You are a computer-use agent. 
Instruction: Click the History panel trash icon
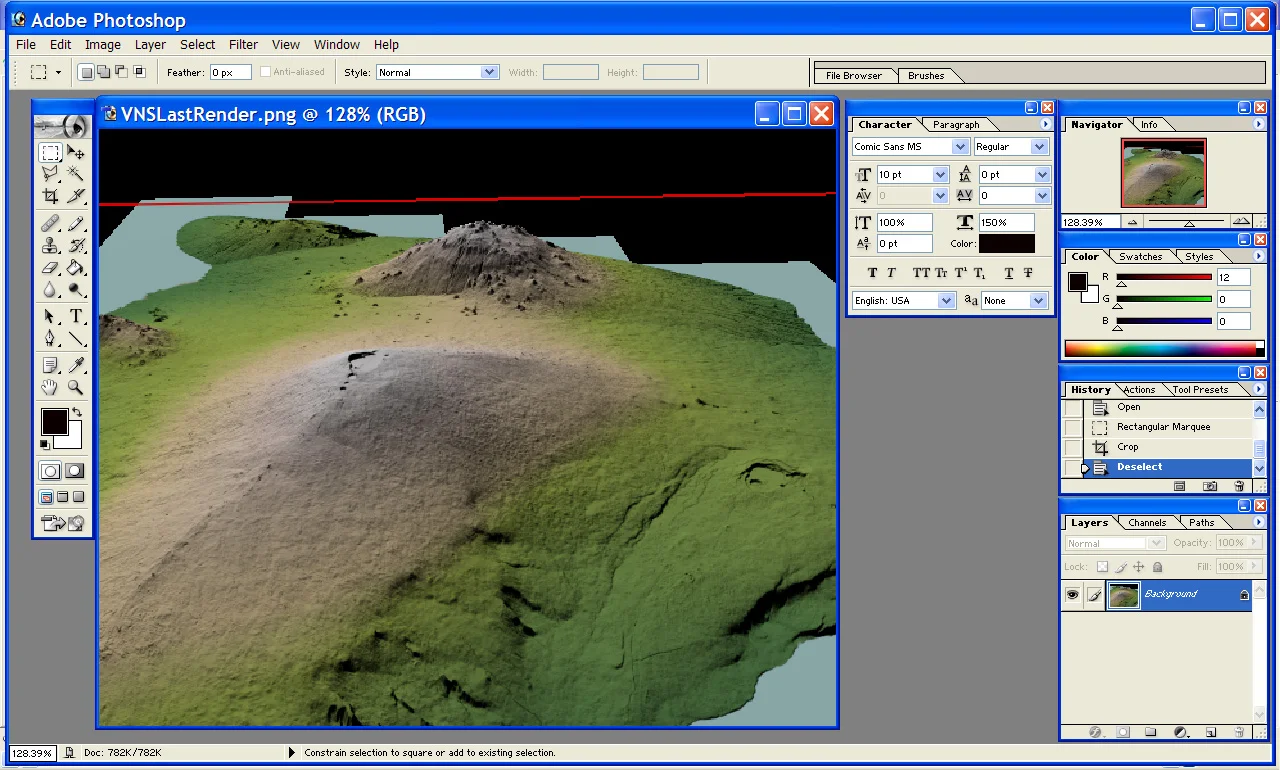pyautogui.click(x=1239, y=486)
